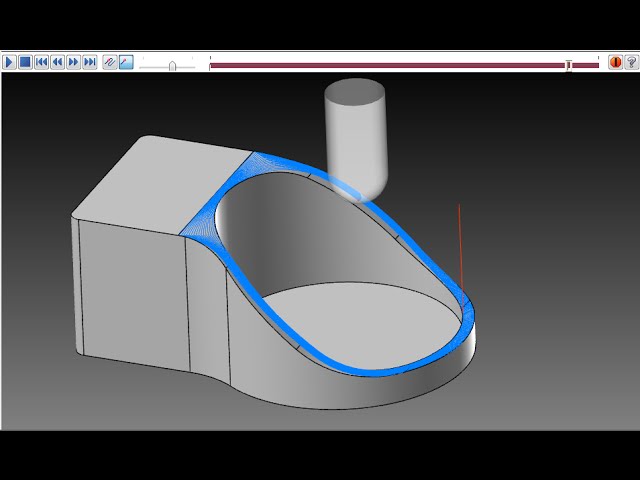The image size is (640, 480).
Task: Click the cylindrical milling tool in the viewport
Action: click(x=355, y=139)
